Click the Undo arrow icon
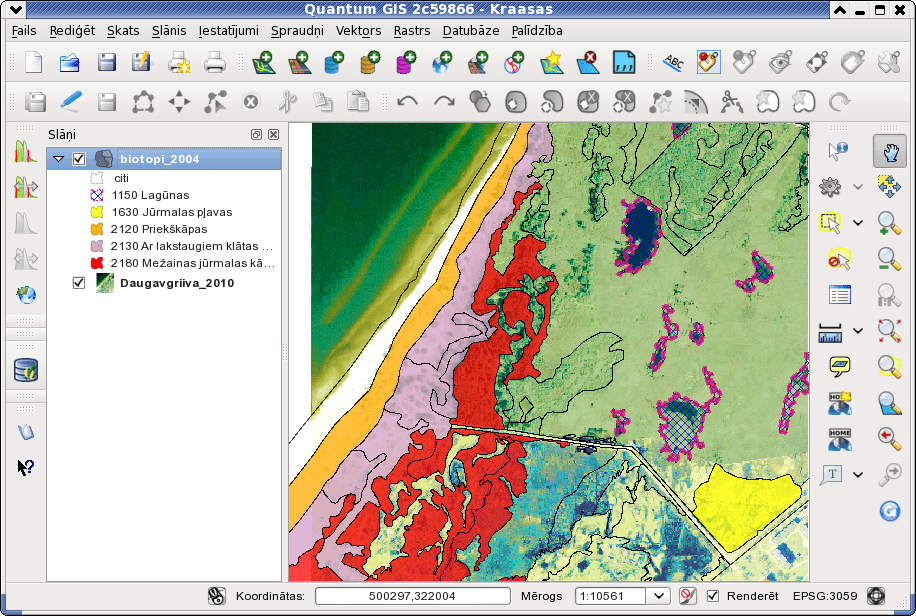Viewport: 916px width, 616px height. (407, 102)
